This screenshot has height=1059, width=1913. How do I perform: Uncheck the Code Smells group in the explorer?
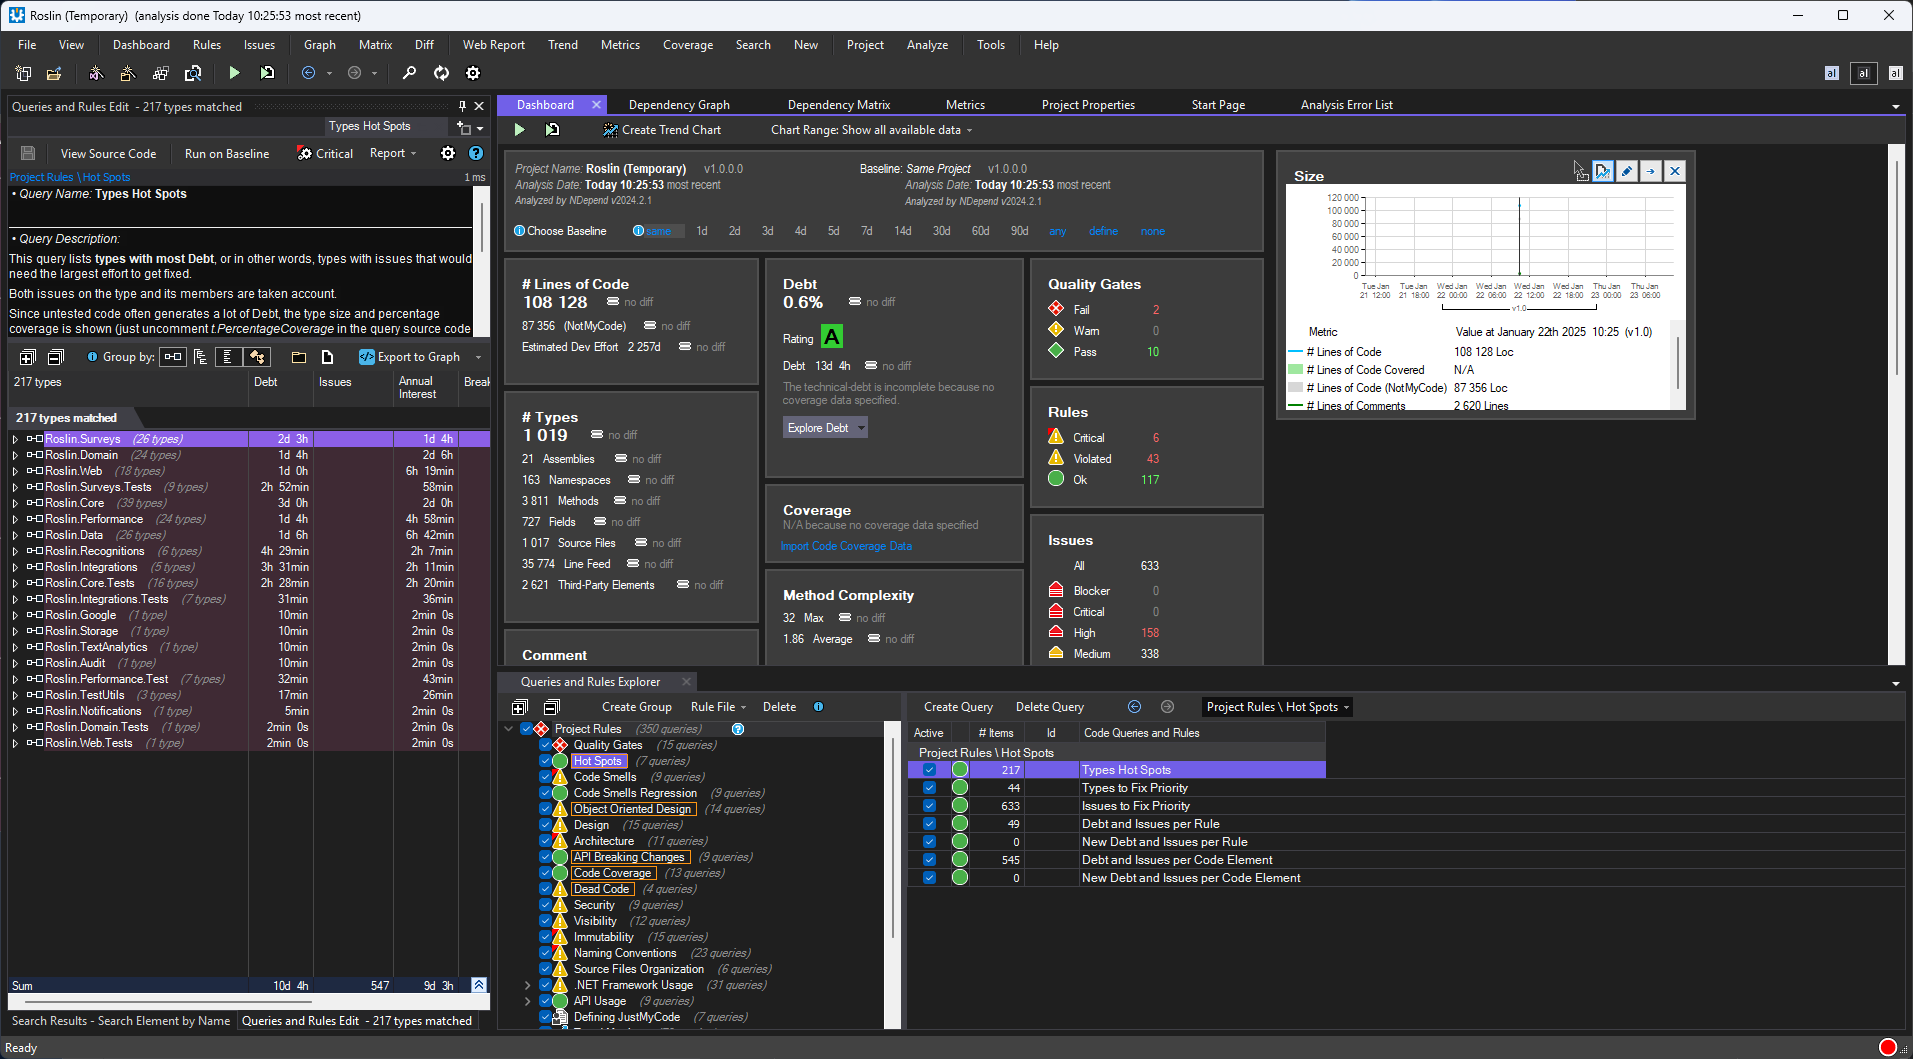pyautogui.click(x=546, y=777)
